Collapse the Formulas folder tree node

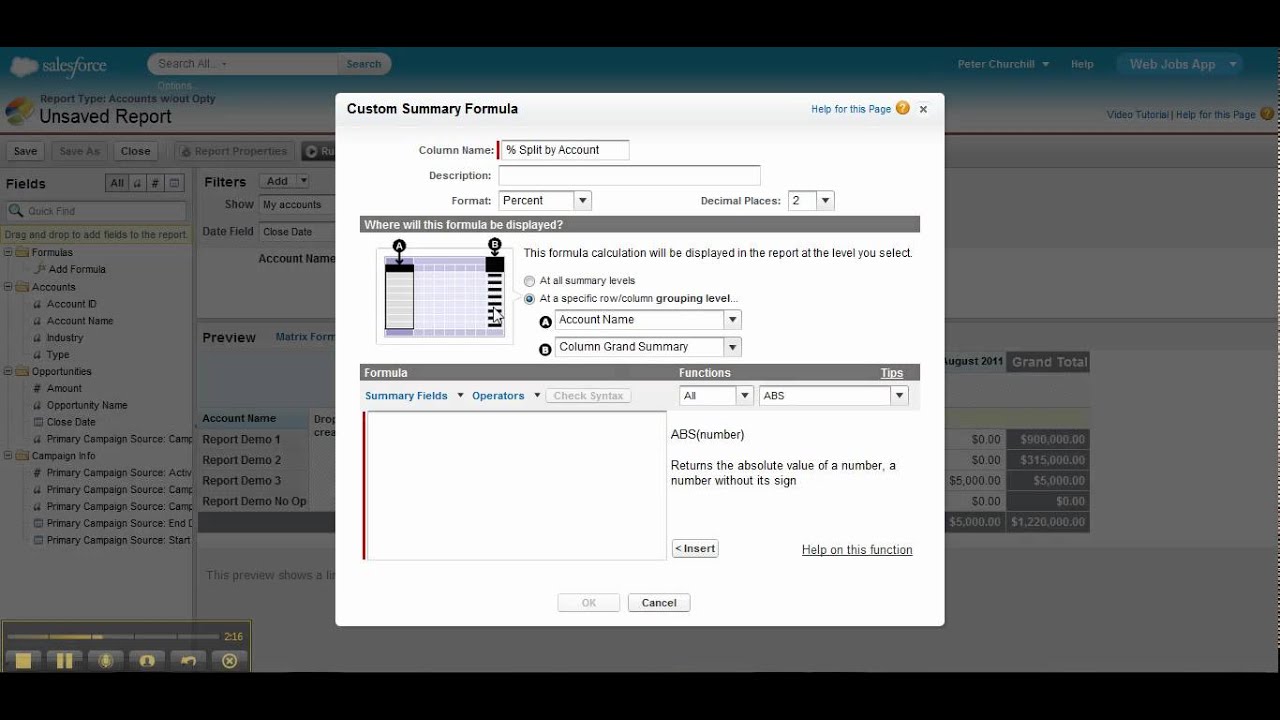9,252
